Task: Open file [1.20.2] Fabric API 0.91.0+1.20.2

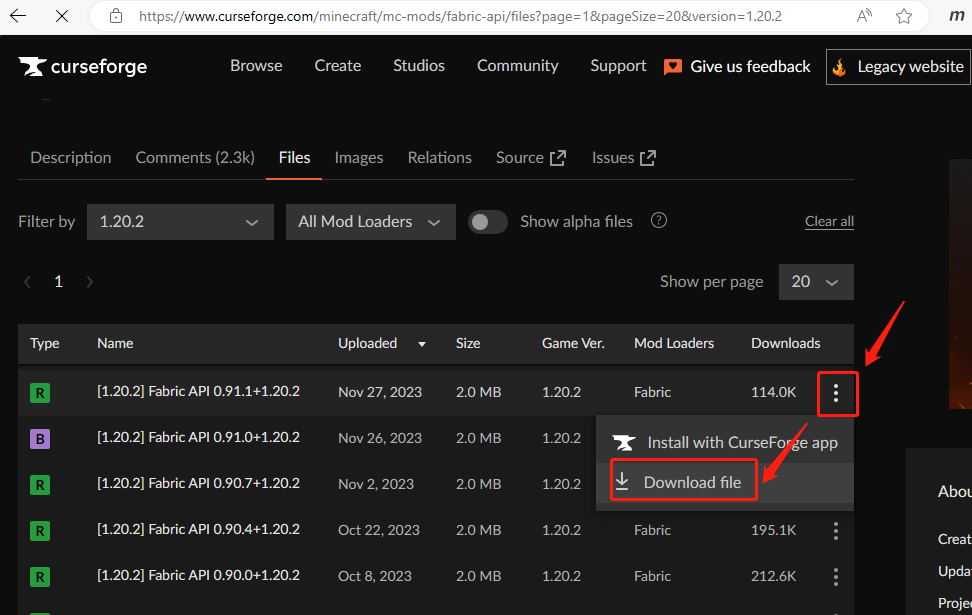Action: pos(198,437)
